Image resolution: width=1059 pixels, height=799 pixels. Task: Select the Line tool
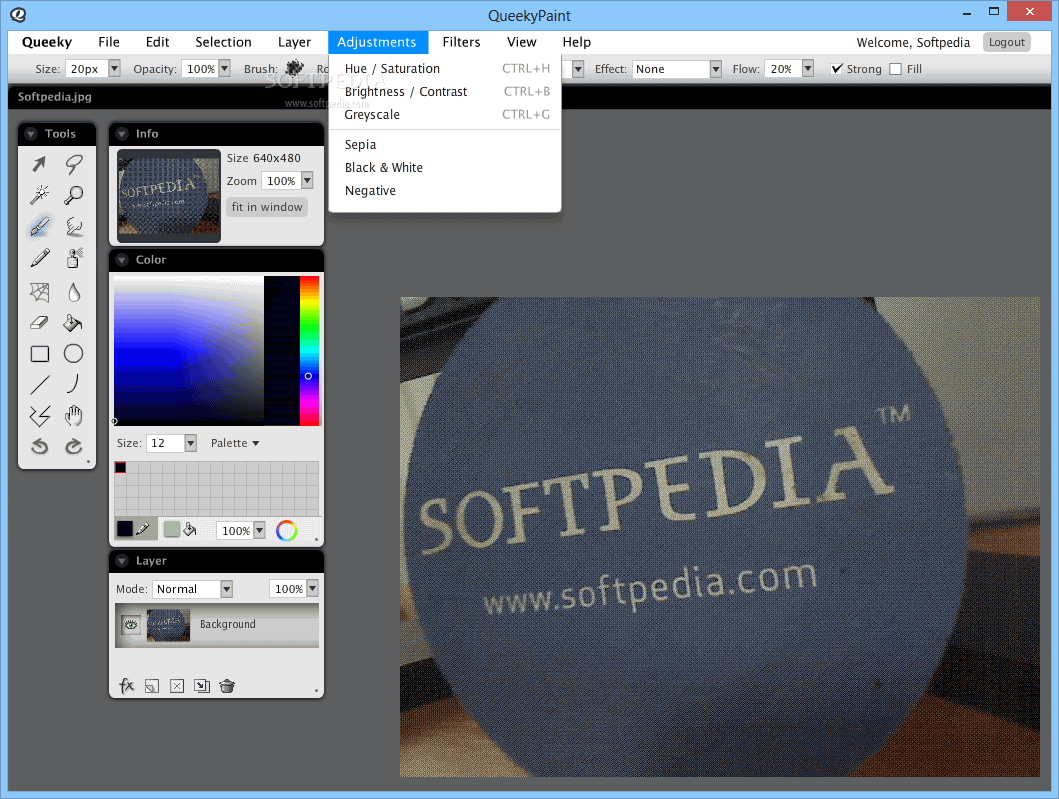pos(40,384)
